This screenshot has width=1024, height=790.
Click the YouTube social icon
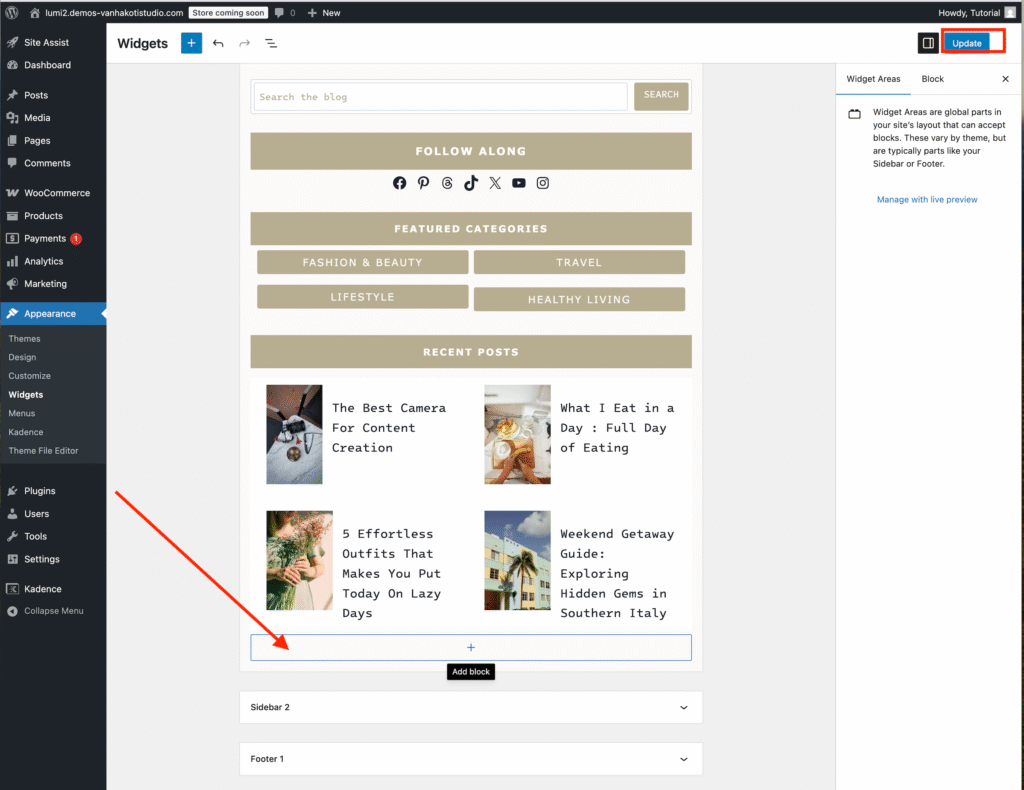pos(519,183)
